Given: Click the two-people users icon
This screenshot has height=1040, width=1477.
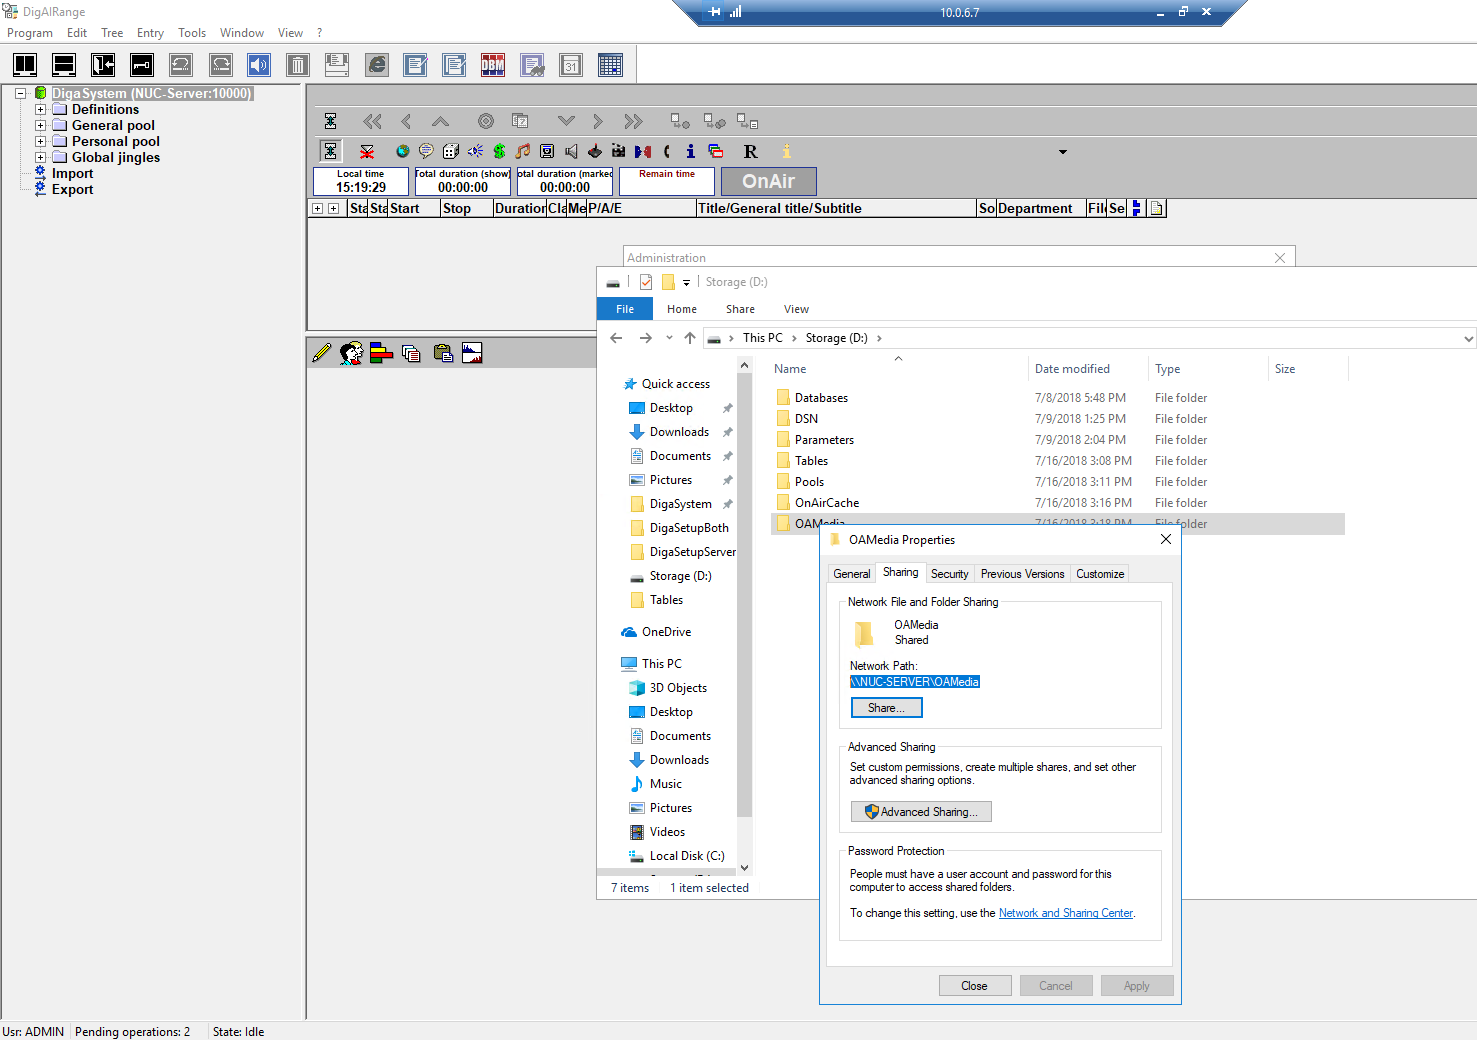Looking at the screenshot, I should (x=351, y=353).
